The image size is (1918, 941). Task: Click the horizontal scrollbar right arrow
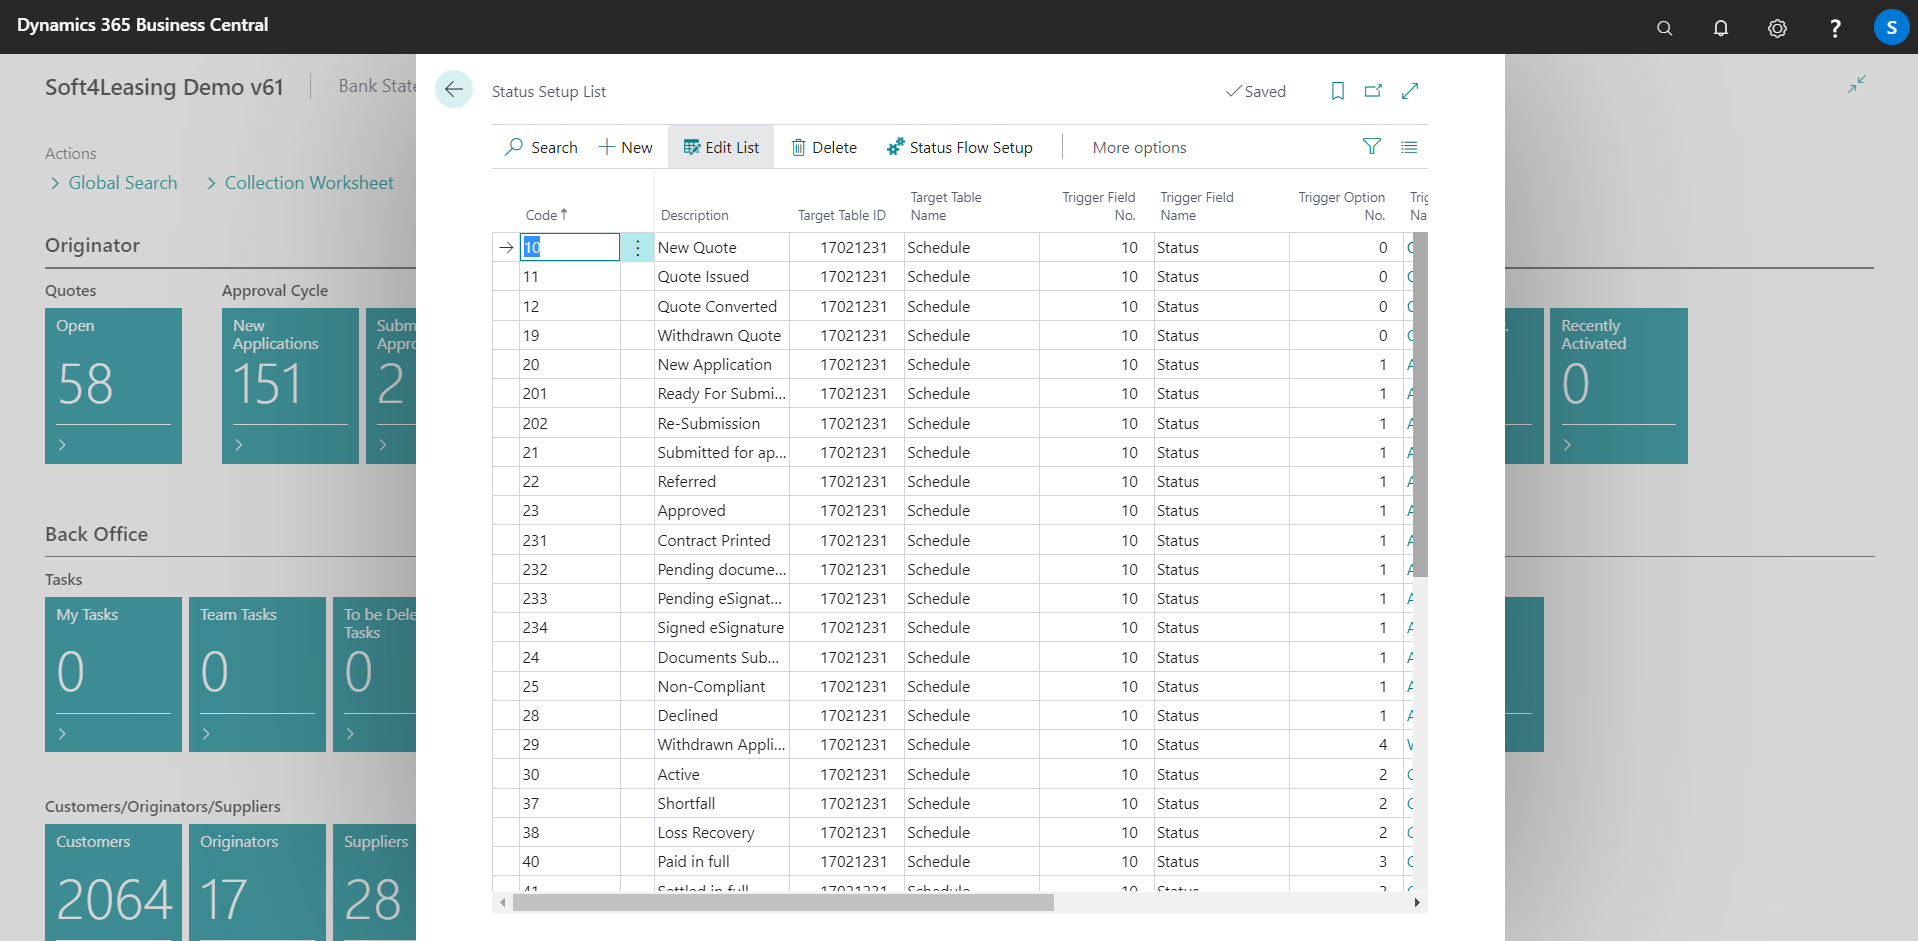pyautogui.click(x=1416, y=902)
